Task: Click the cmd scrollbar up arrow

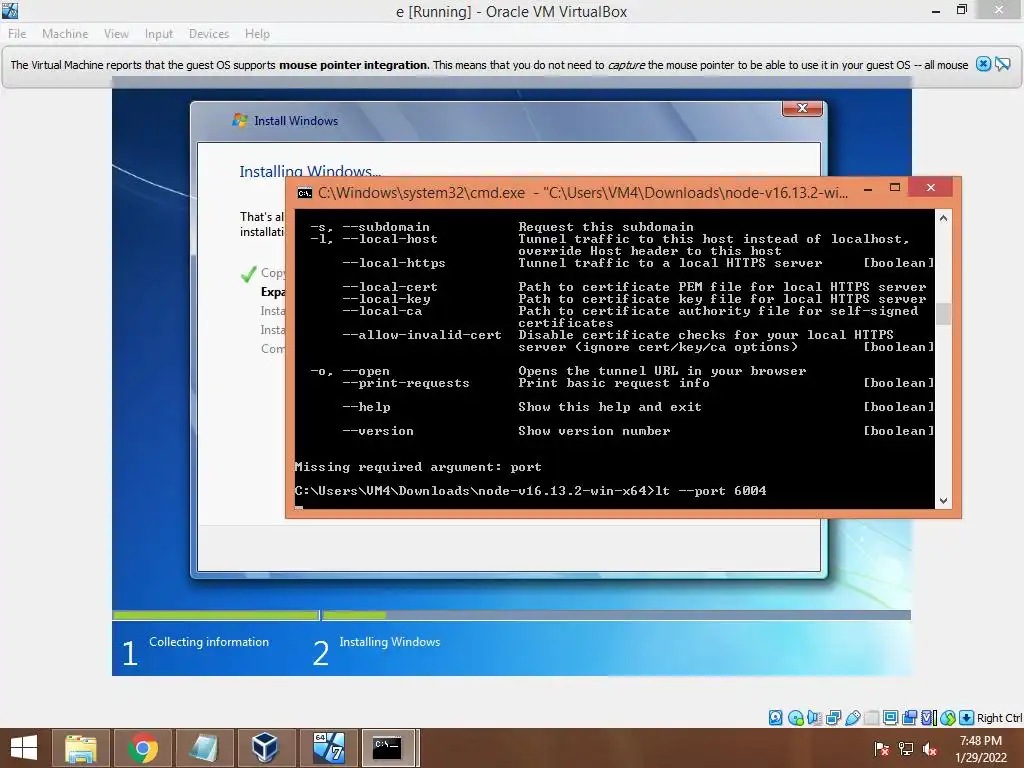Action: coord(943,218)
